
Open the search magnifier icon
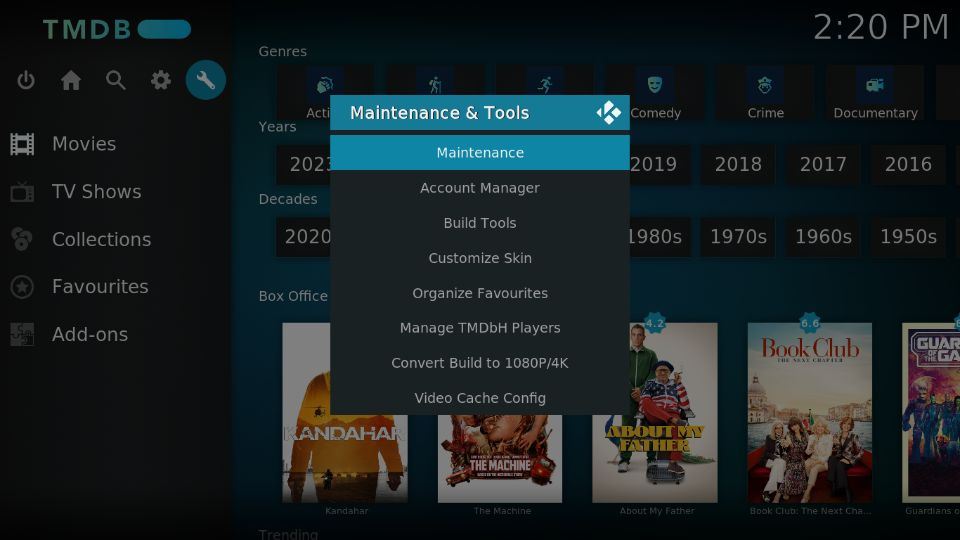116,80
